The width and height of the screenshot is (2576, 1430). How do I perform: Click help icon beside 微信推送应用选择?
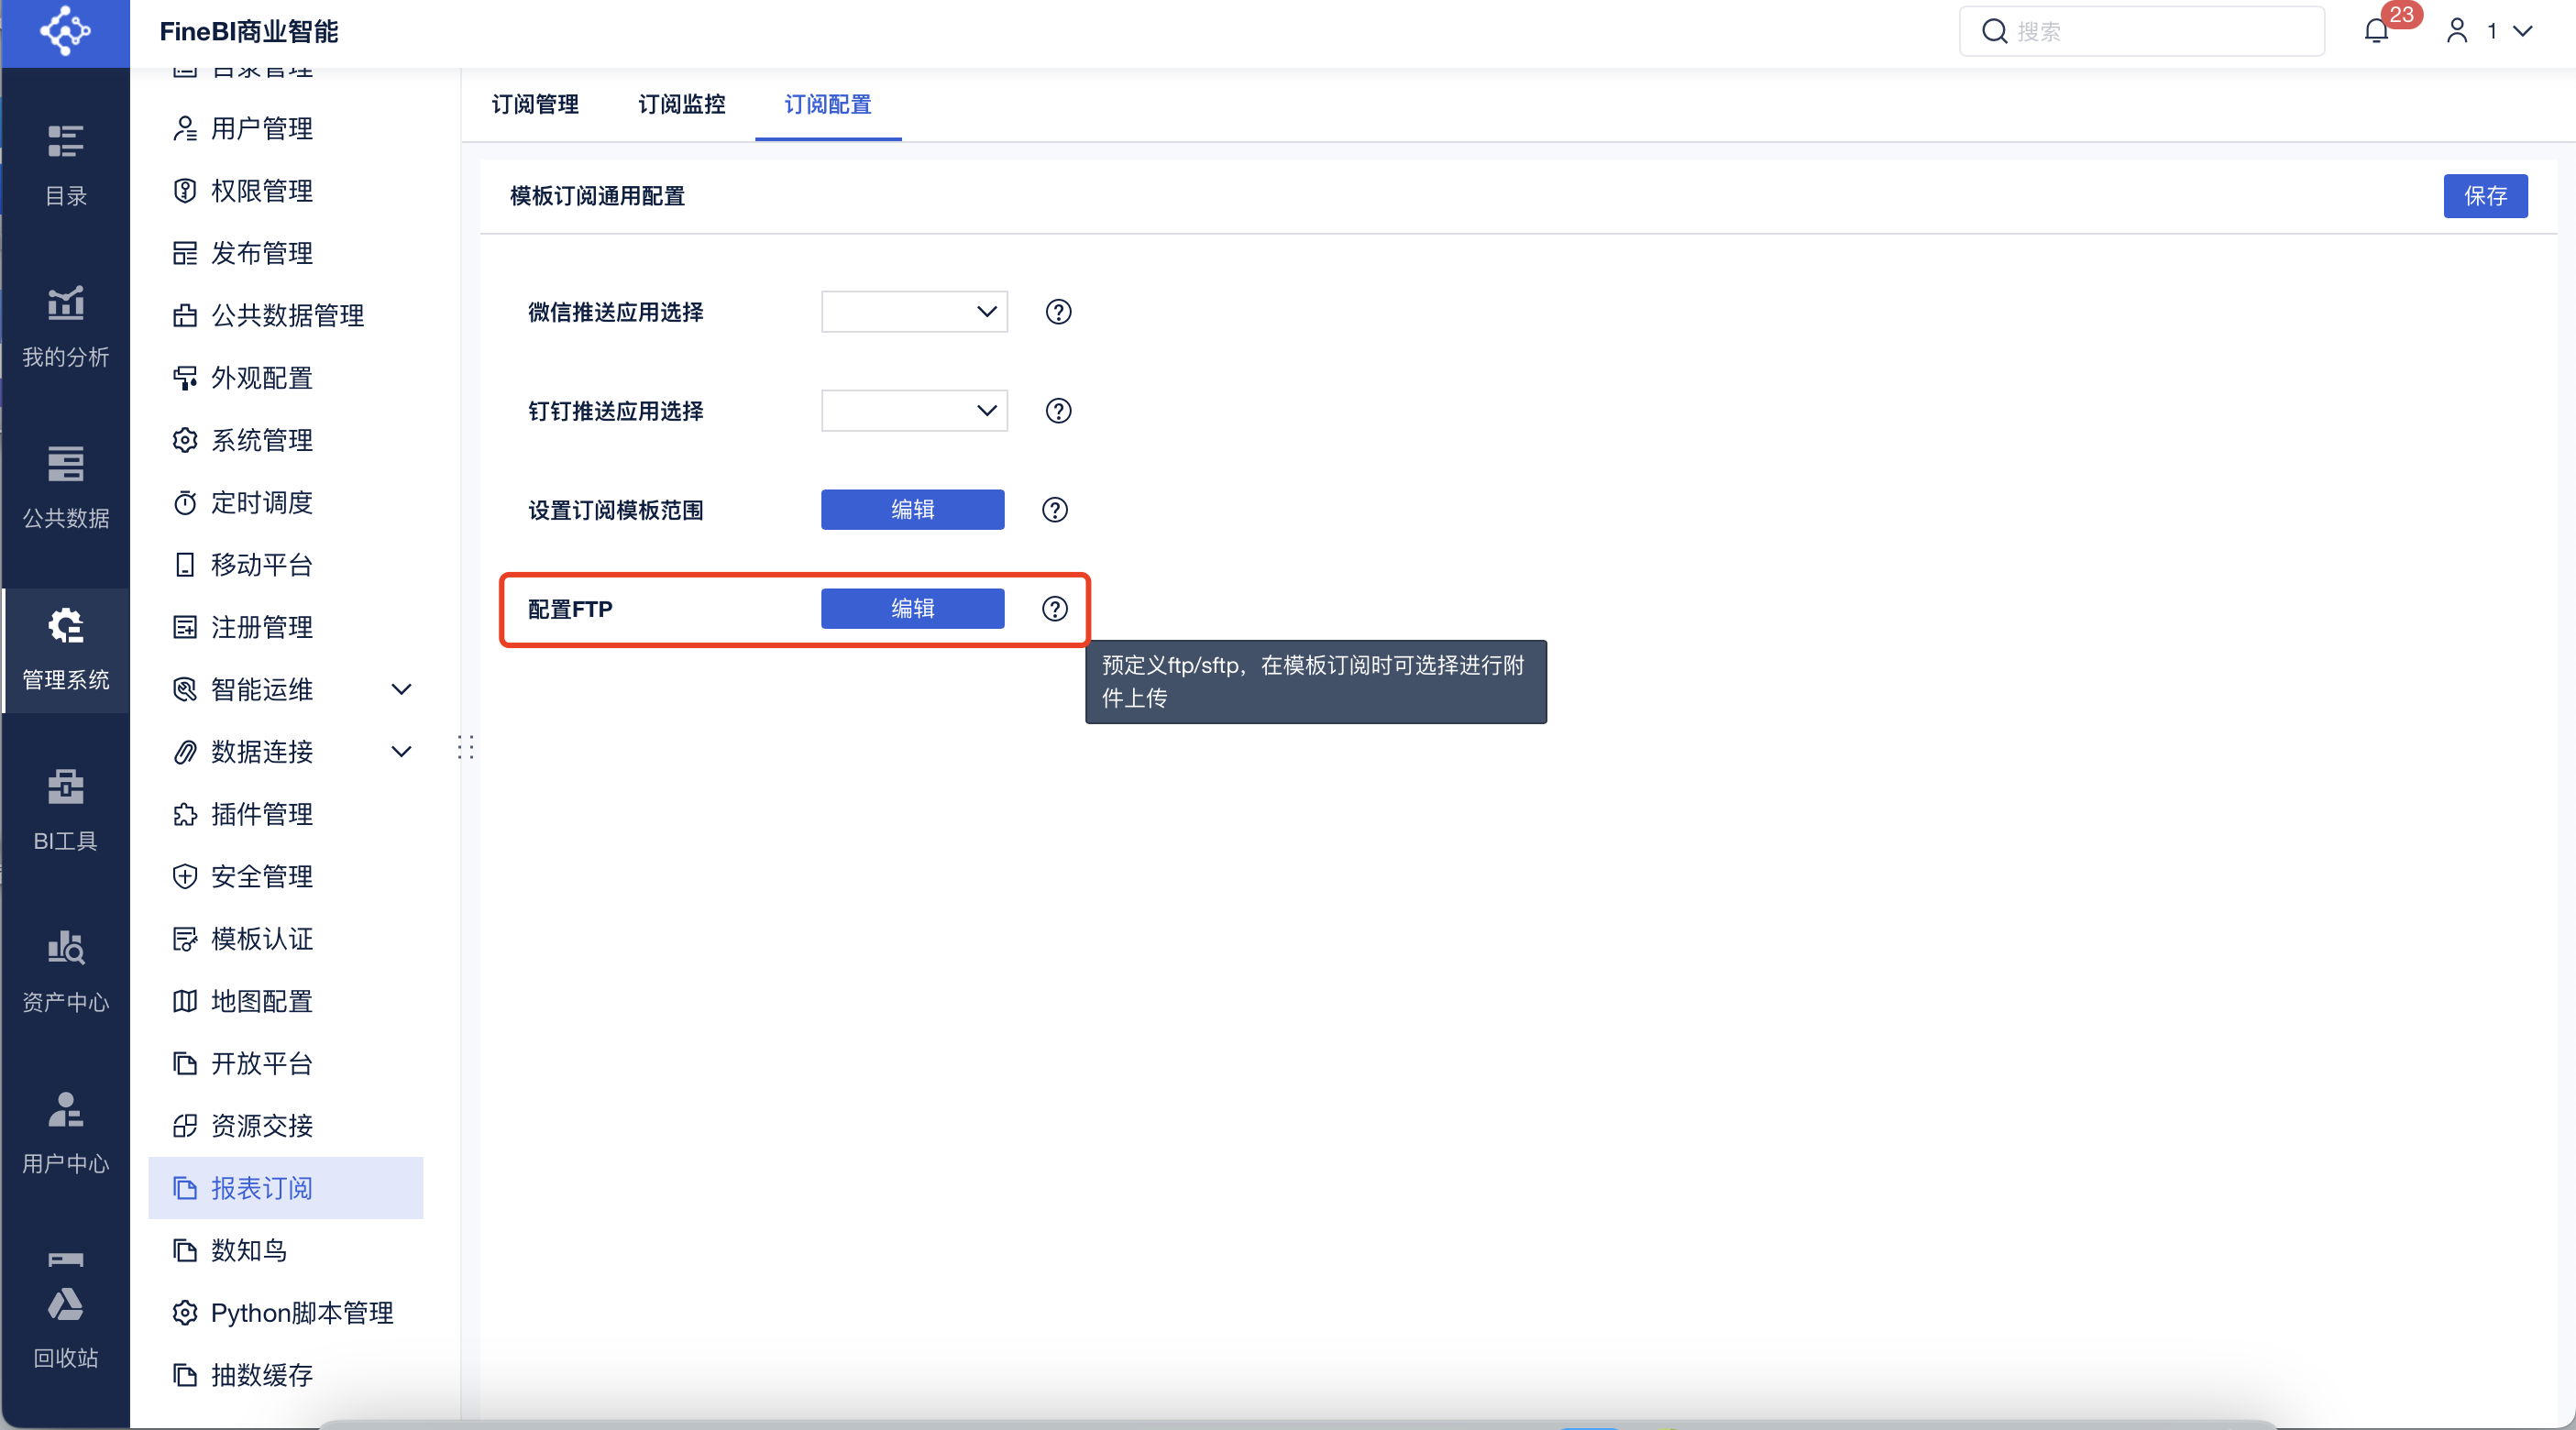1058,312
